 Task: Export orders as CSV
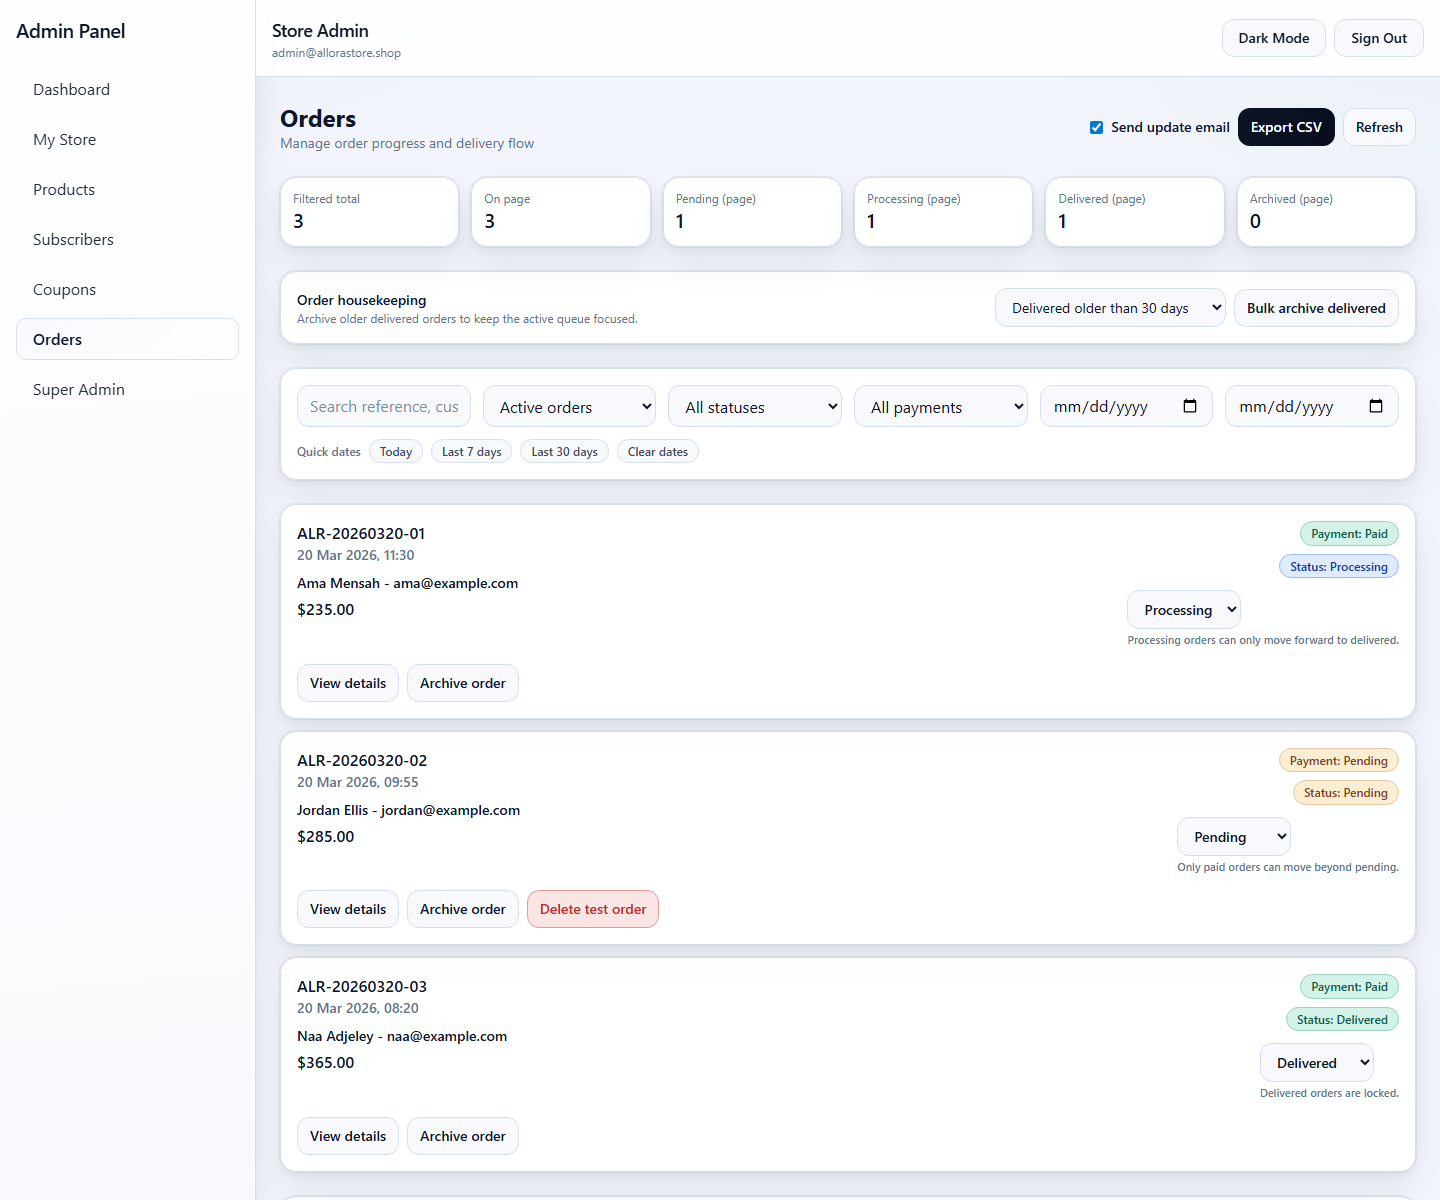[1286, 127]
